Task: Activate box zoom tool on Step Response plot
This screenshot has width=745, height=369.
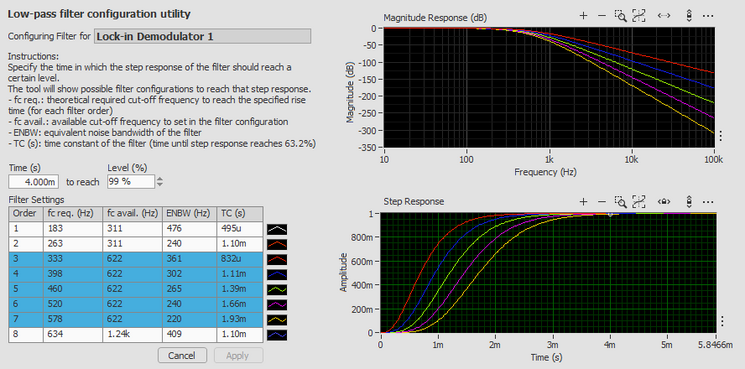Action: [x=621, y=201]
